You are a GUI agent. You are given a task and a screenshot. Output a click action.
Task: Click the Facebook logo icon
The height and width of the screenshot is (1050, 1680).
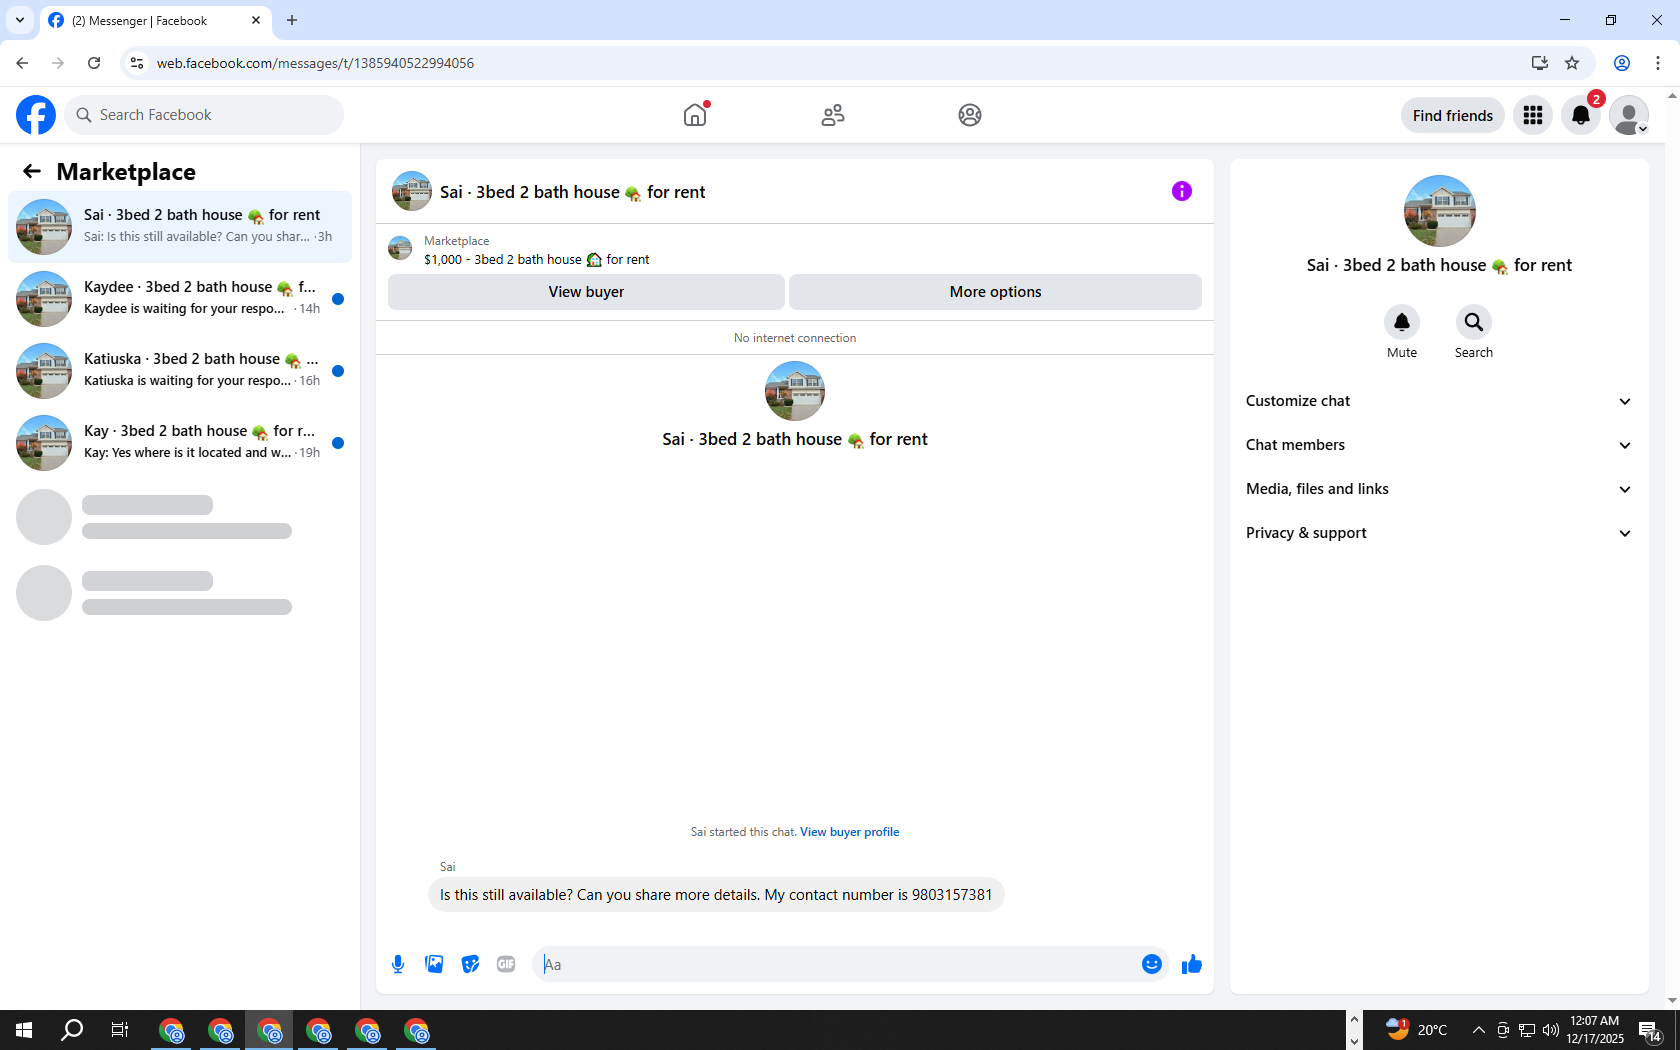tap(36, 115)
